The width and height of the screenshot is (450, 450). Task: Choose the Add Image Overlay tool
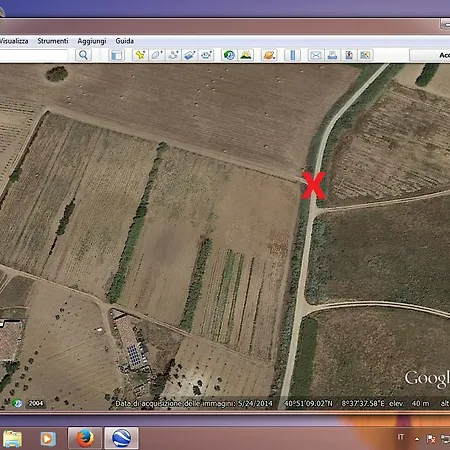coord(189,55)
